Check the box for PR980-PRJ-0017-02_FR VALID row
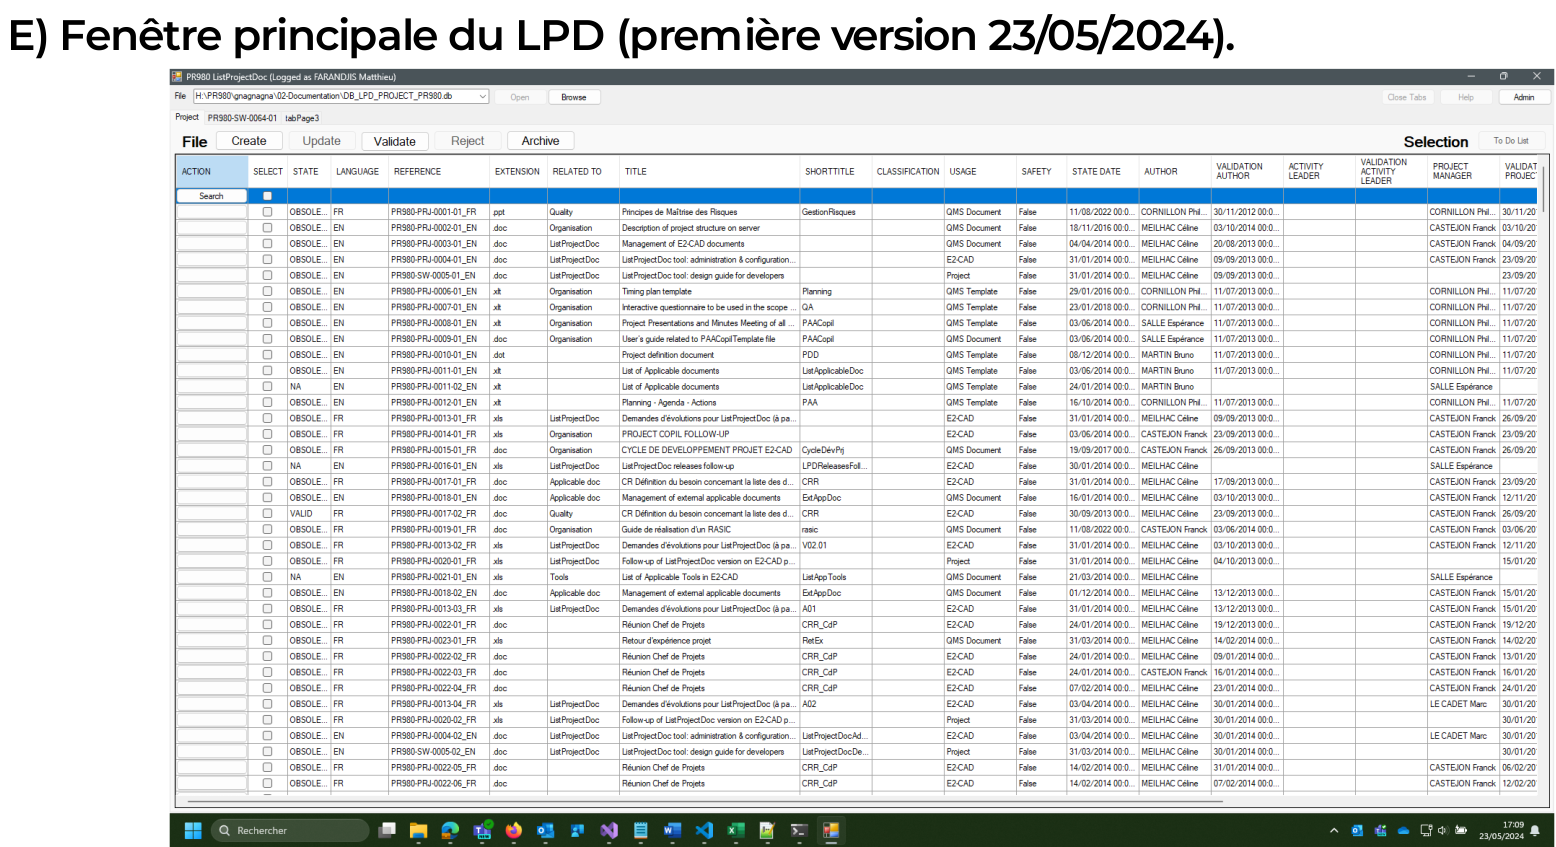This screenshot has height=847, width=1556. tap(267, 514)
